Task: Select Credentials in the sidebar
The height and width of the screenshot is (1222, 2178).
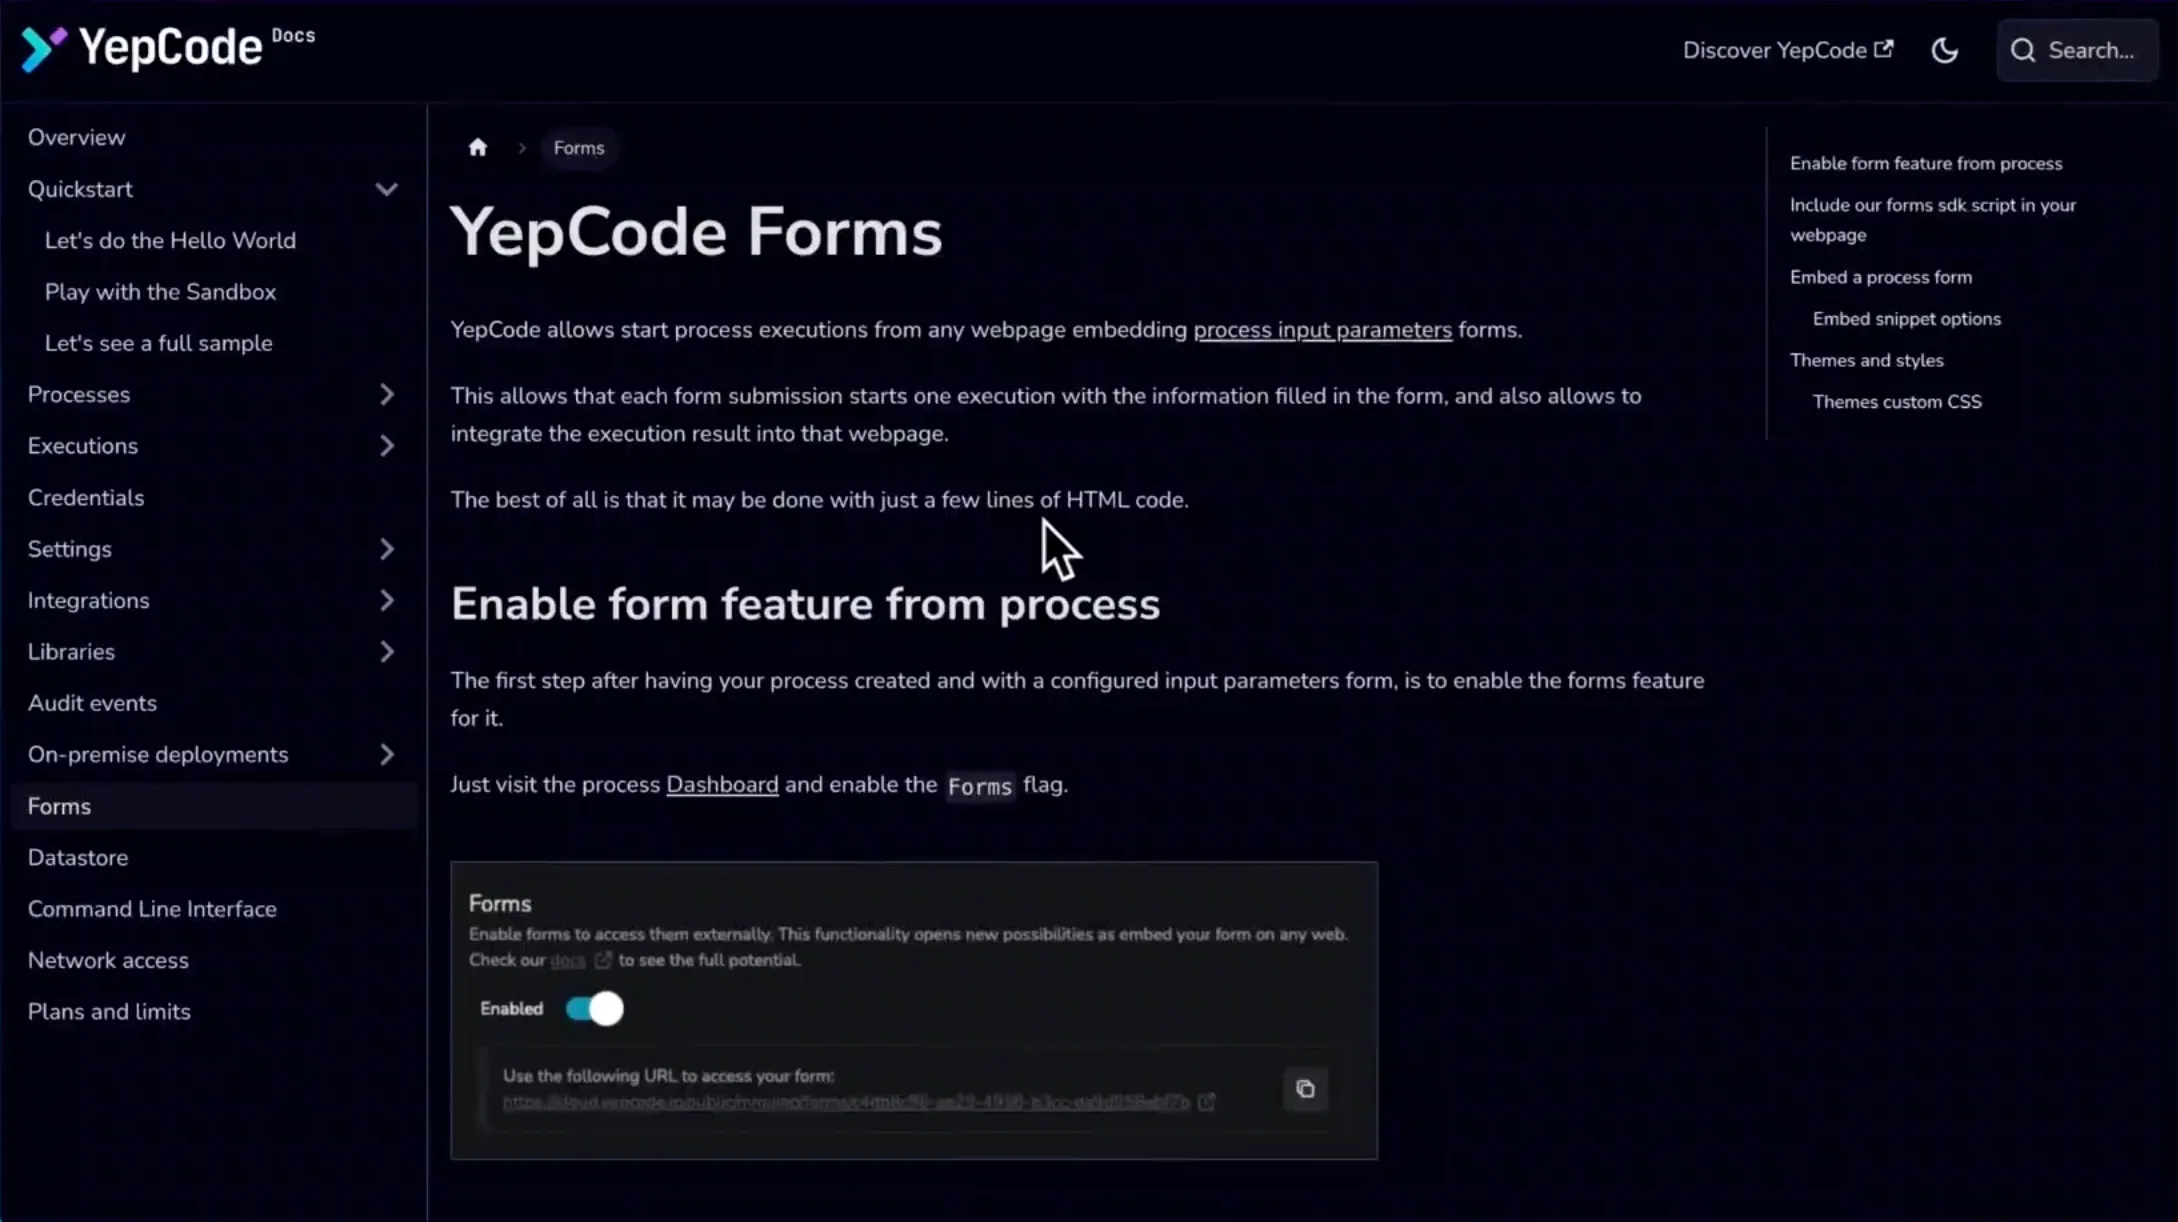Action: click(86, 498)
